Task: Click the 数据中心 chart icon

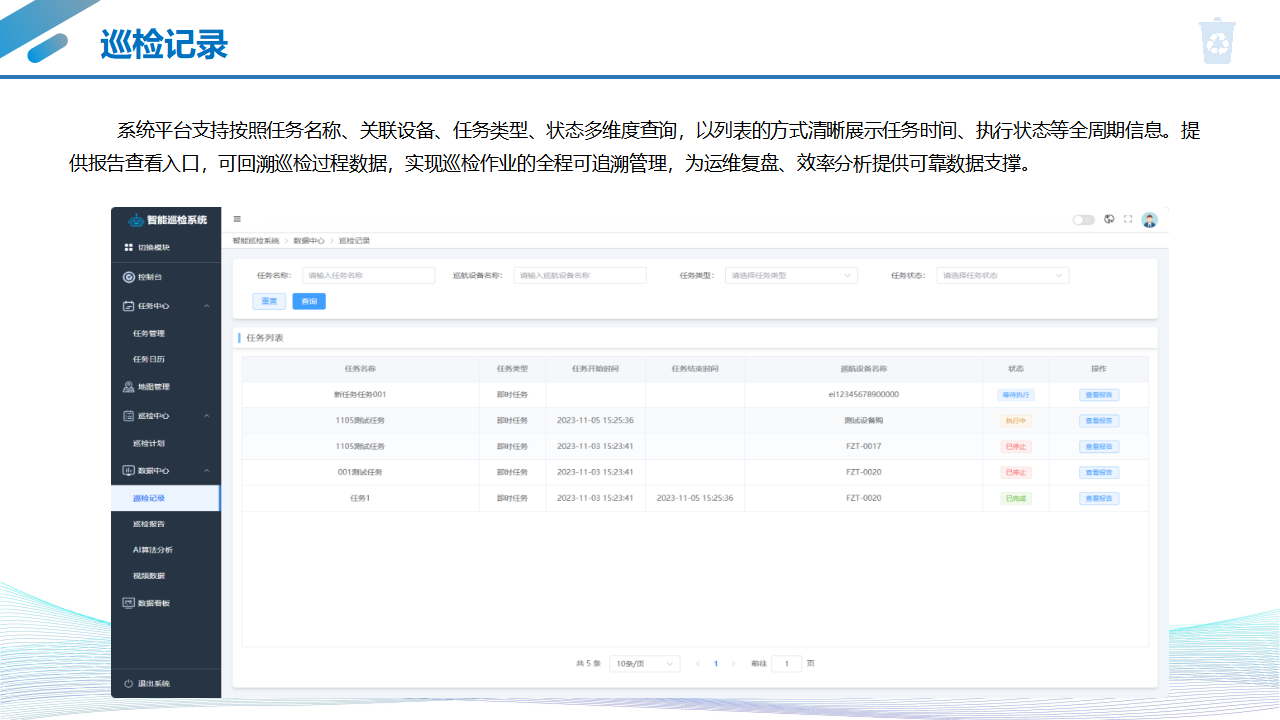Action: [x=128, y=470]
